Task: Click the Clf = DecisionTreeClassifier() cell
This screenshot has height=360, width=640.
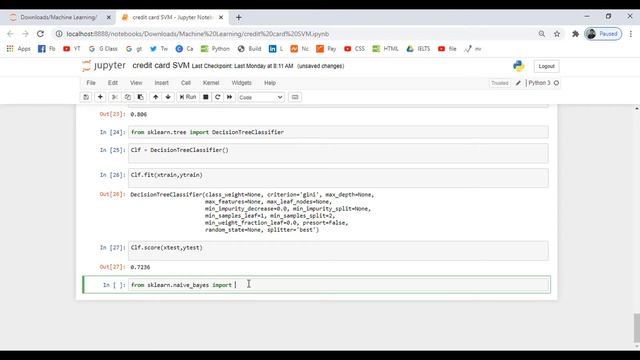Action: coord(338,153)
